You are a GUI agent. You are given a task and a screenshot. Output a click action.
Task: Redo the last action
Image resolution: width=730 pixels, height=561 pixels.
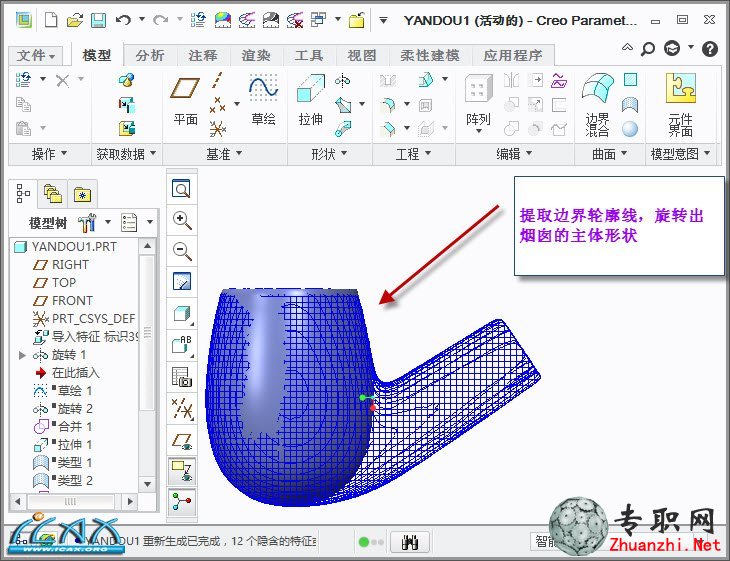click(x=161, y=20)
